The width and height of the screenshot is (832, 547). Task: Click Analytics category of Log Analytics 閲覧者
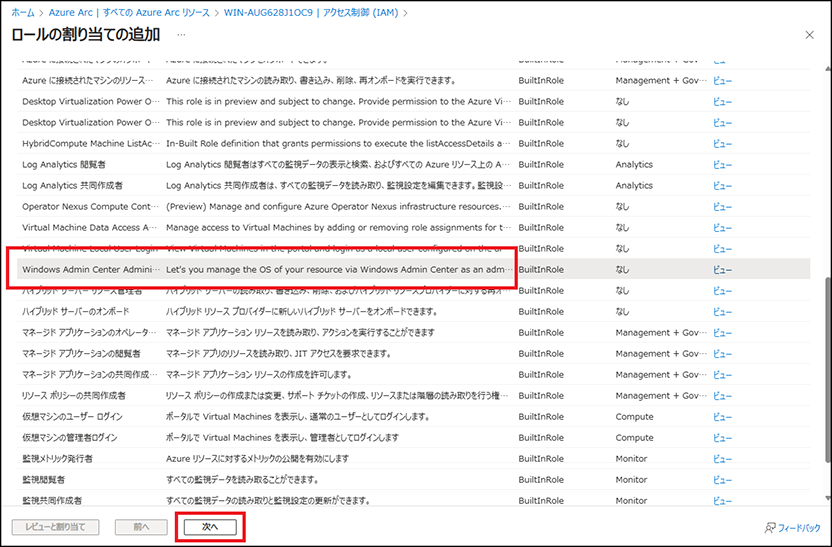634,164
